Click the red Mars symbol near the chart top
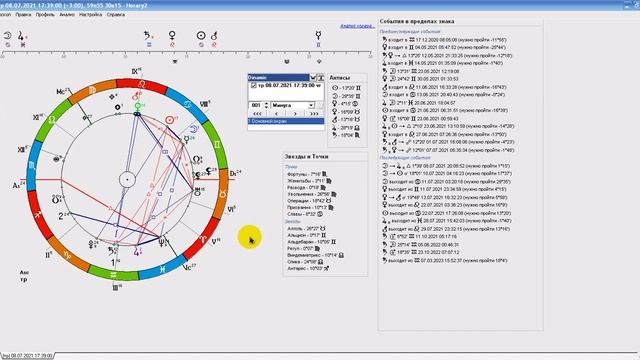The height and width of the screenshot is (360, 640). tap(136, 97)
